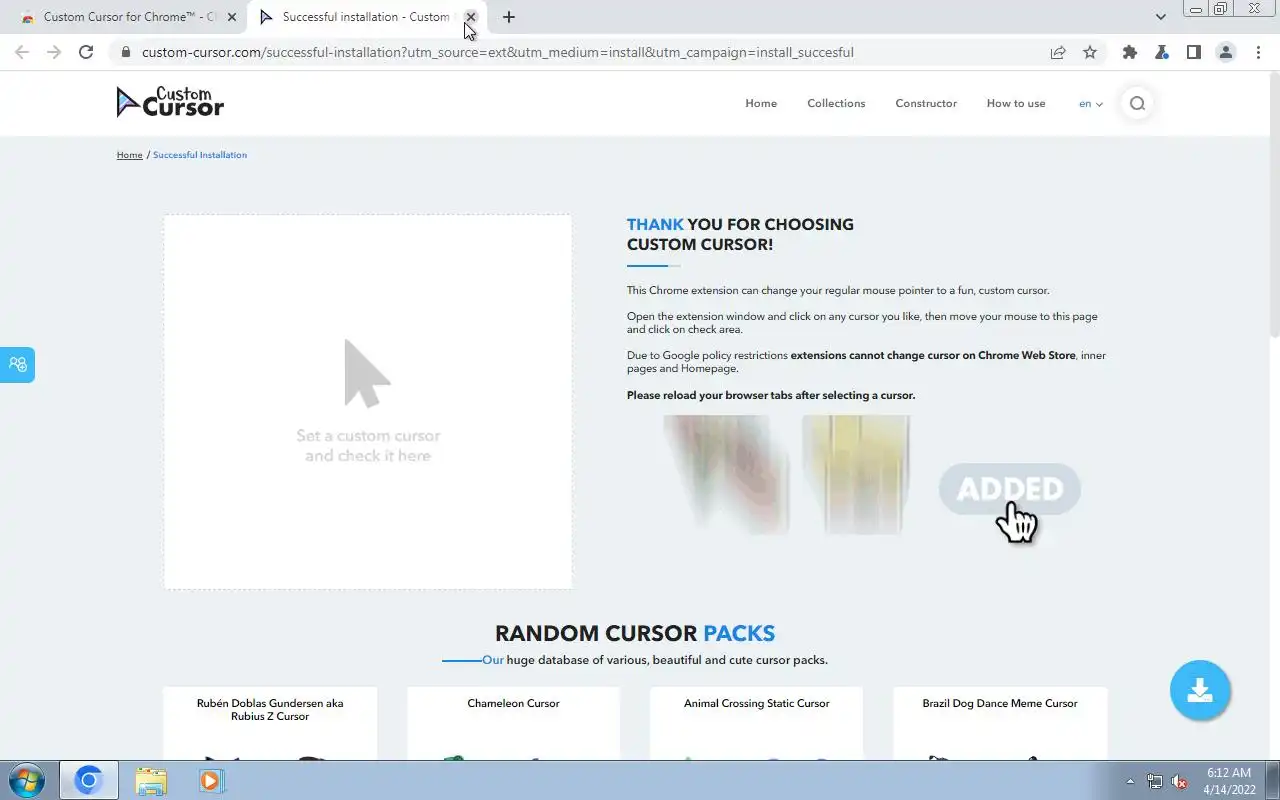
Task: Open the Constructor navigation item
Action: 926,103
